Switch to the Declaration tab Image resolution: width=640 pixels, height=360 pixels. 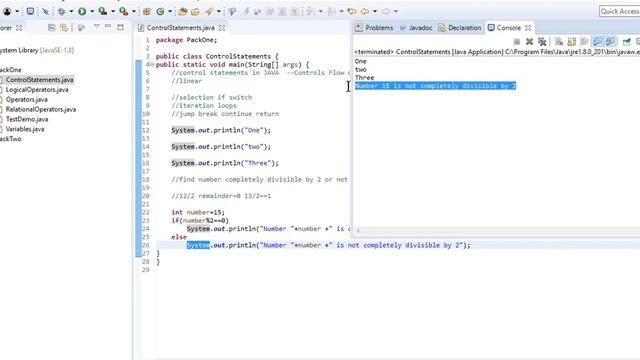460,27
